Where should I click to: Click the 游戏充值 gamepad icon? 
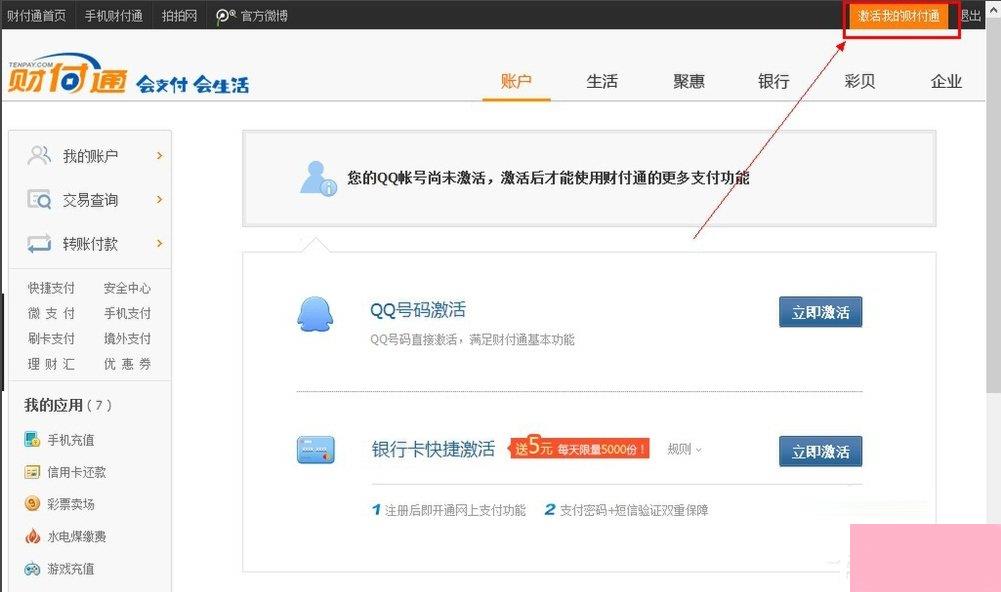point(32,568)
